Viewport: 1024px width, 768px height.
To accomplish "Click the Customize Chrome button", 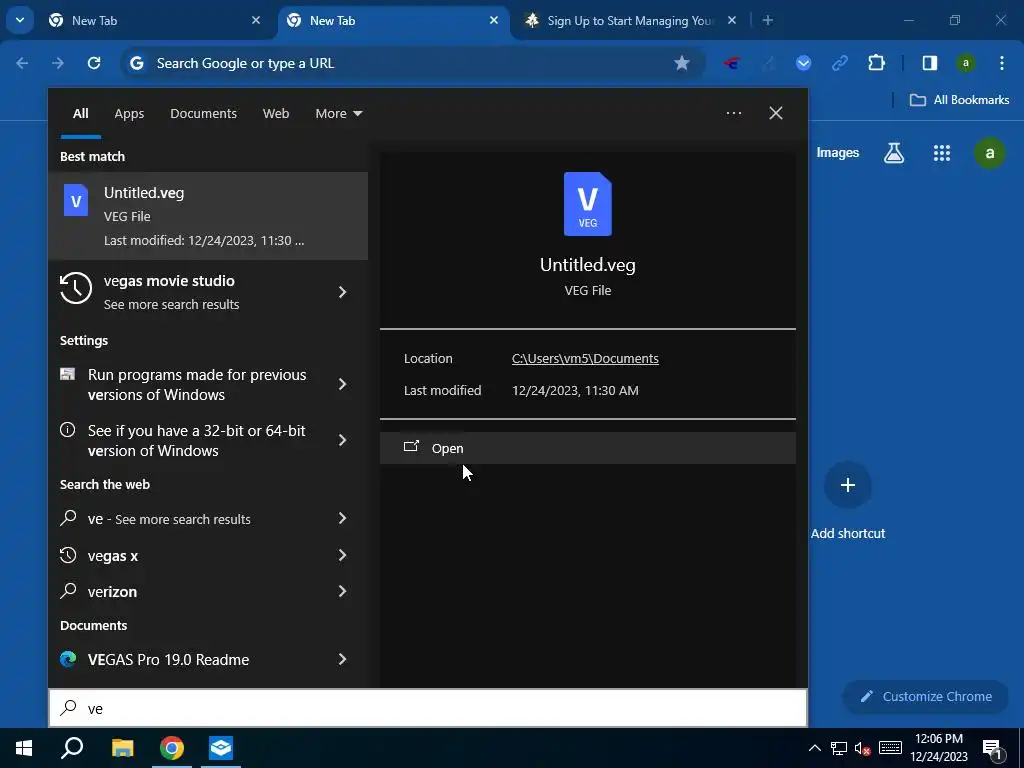I will pyautogui.click(x=925, y=696).
